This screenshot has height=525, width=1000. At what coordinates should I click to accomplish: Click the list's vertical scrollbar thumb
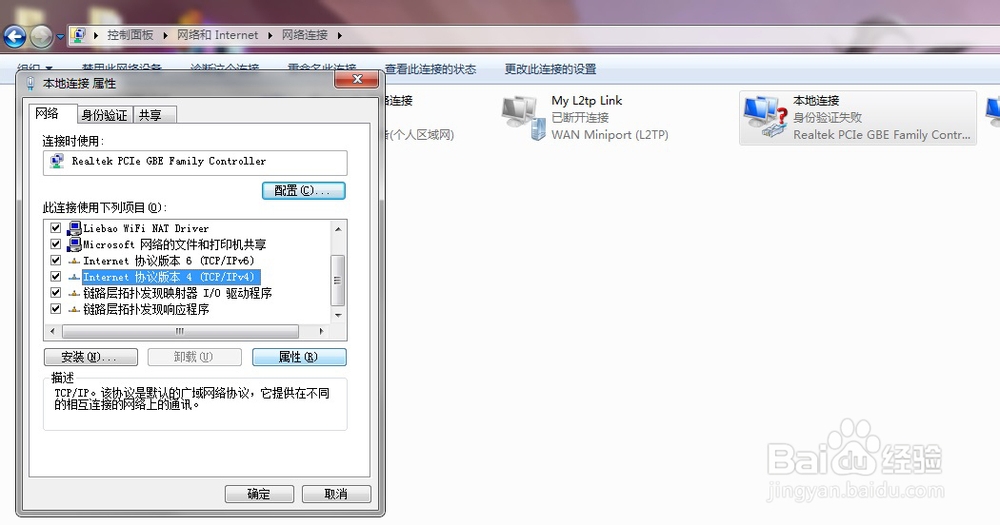point(338,280)
